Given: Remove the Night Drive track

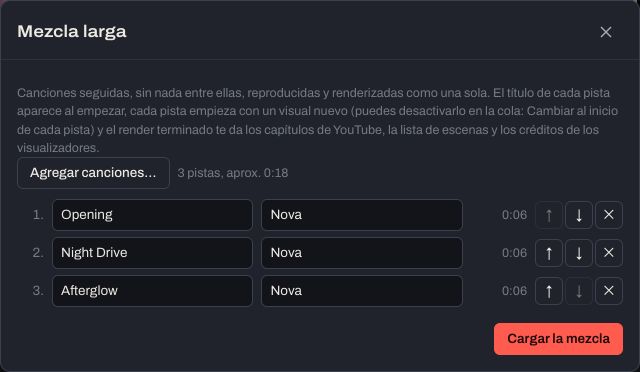Looking at the screenshot, I should pyautogui.click(x=609, y=253).
